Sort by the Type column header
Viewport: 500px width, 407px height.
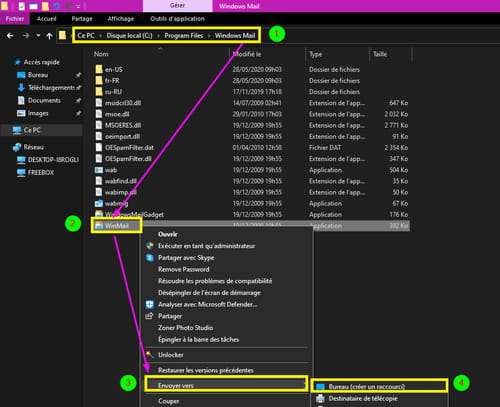[315, 54]
